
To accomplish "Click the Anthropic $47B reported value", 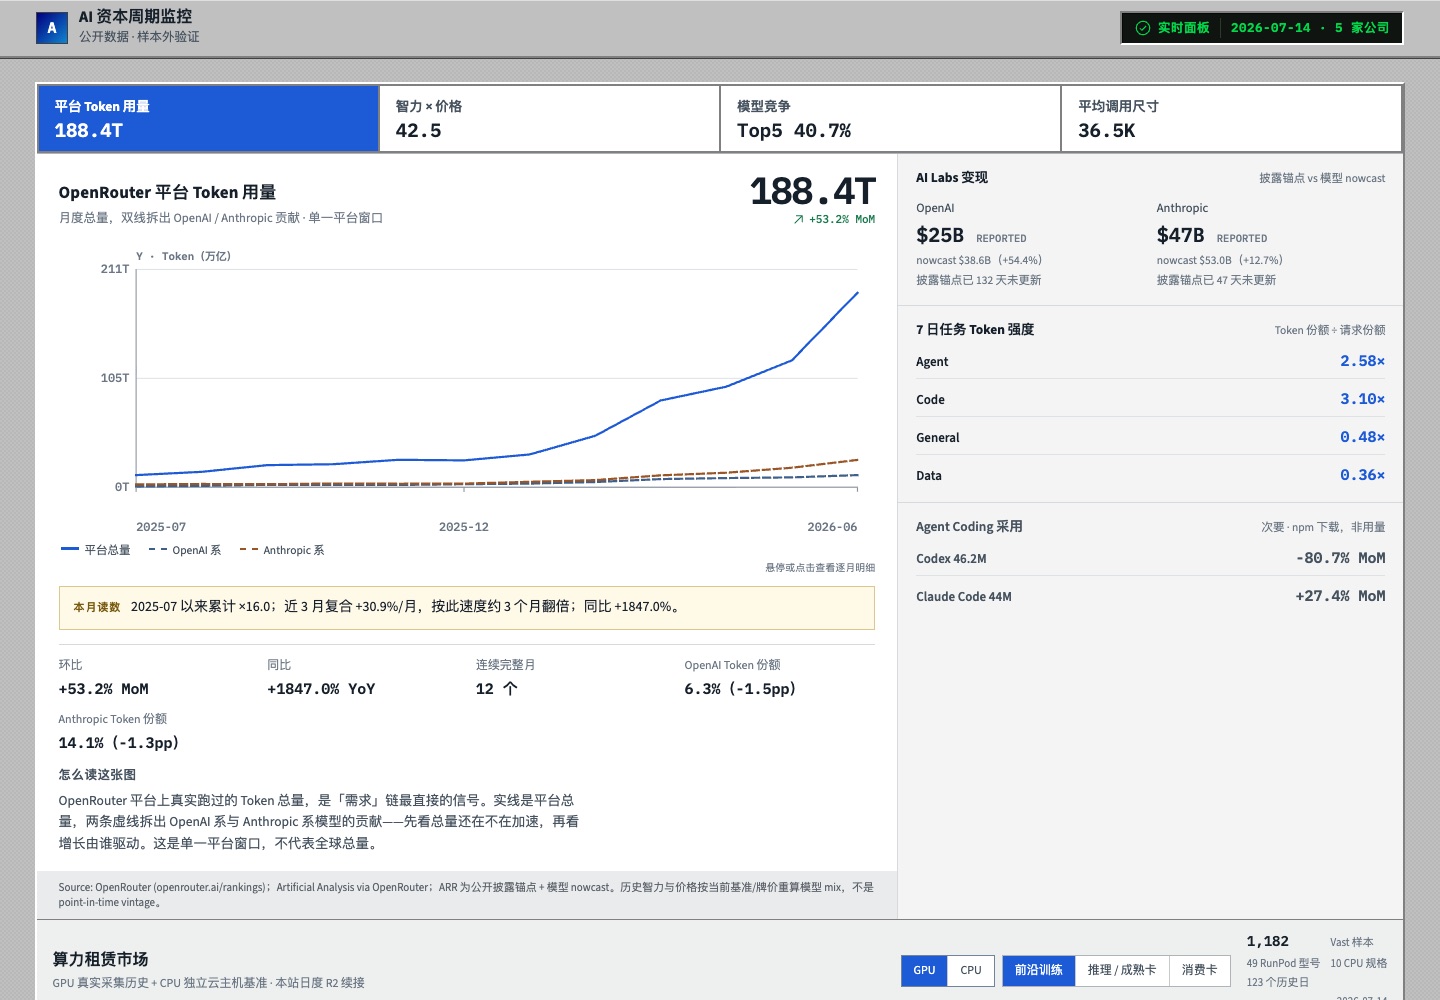I will click(x=1180, y=235).
